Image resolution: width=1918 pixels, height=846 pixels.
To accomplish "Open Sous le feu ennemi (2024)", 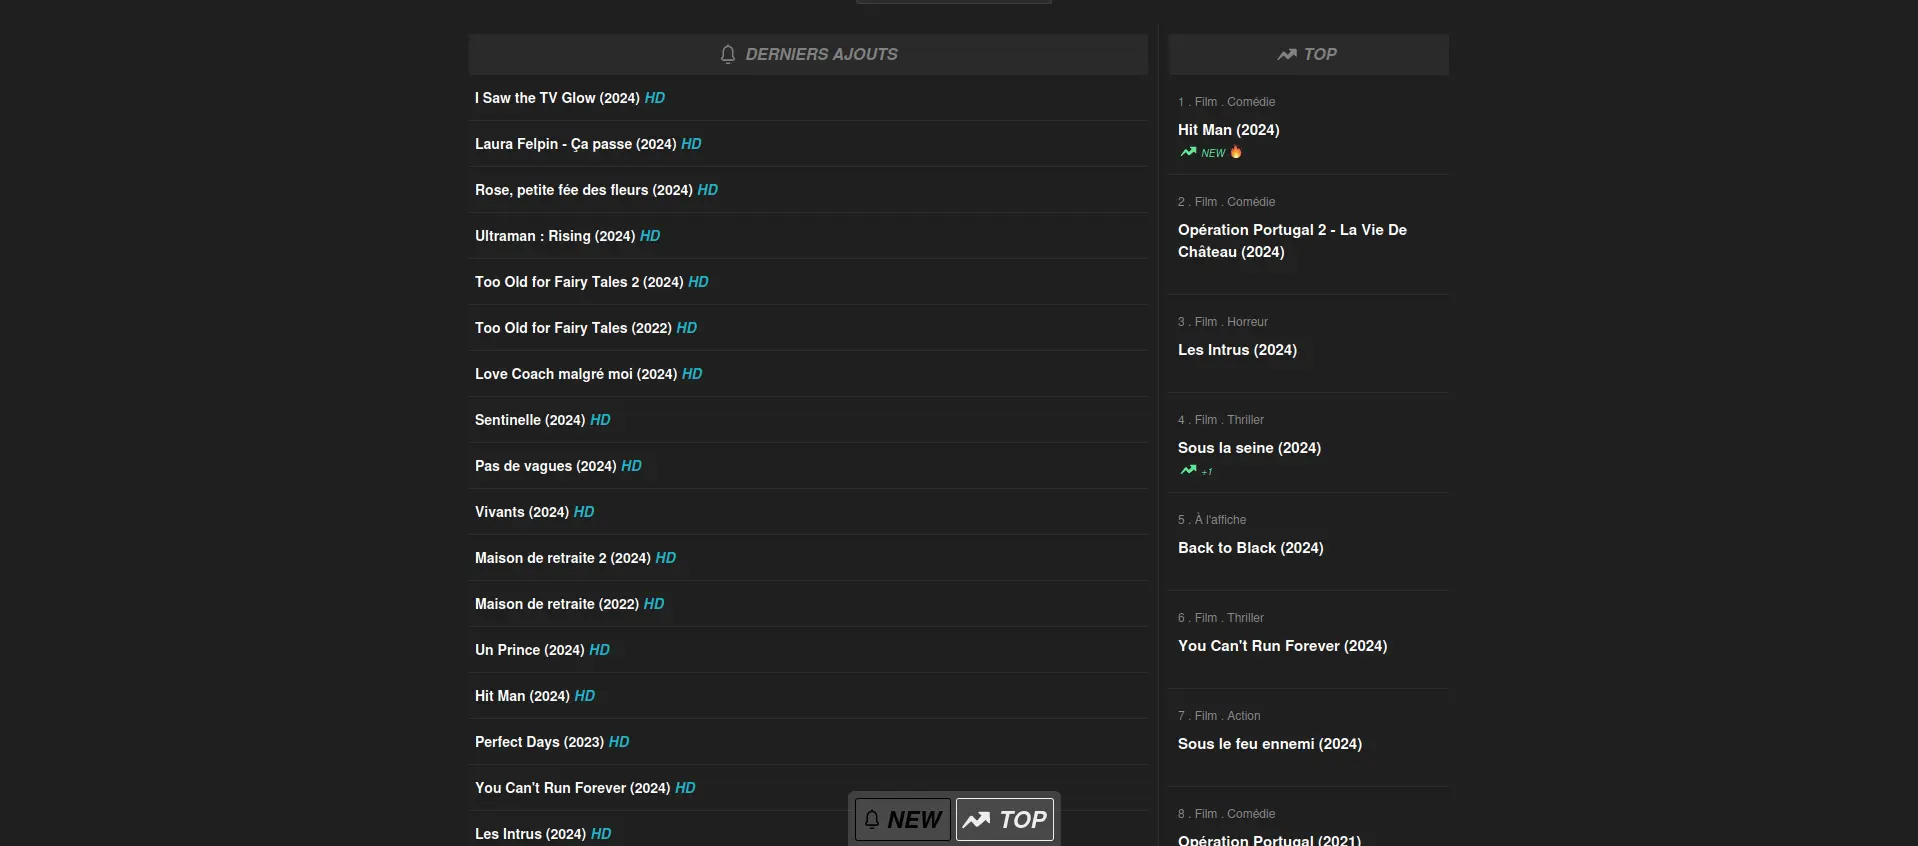I will point(1270,744).
